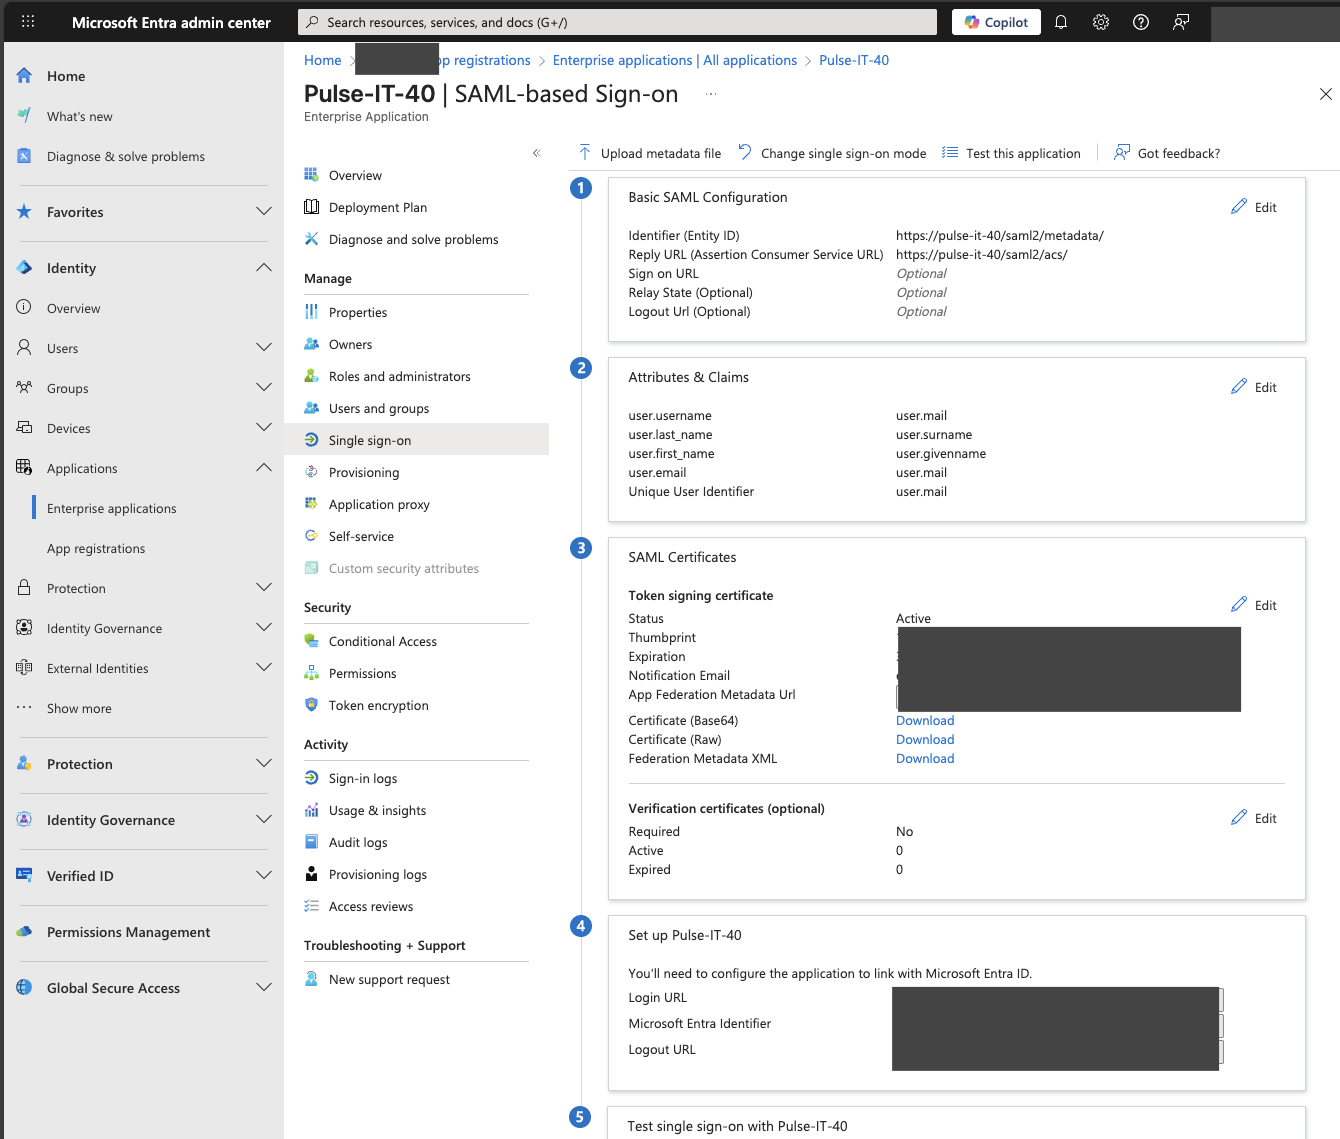Open the app launcher waffle icon
This screenshot has width=1340, height=1139.
click(28, 21)
